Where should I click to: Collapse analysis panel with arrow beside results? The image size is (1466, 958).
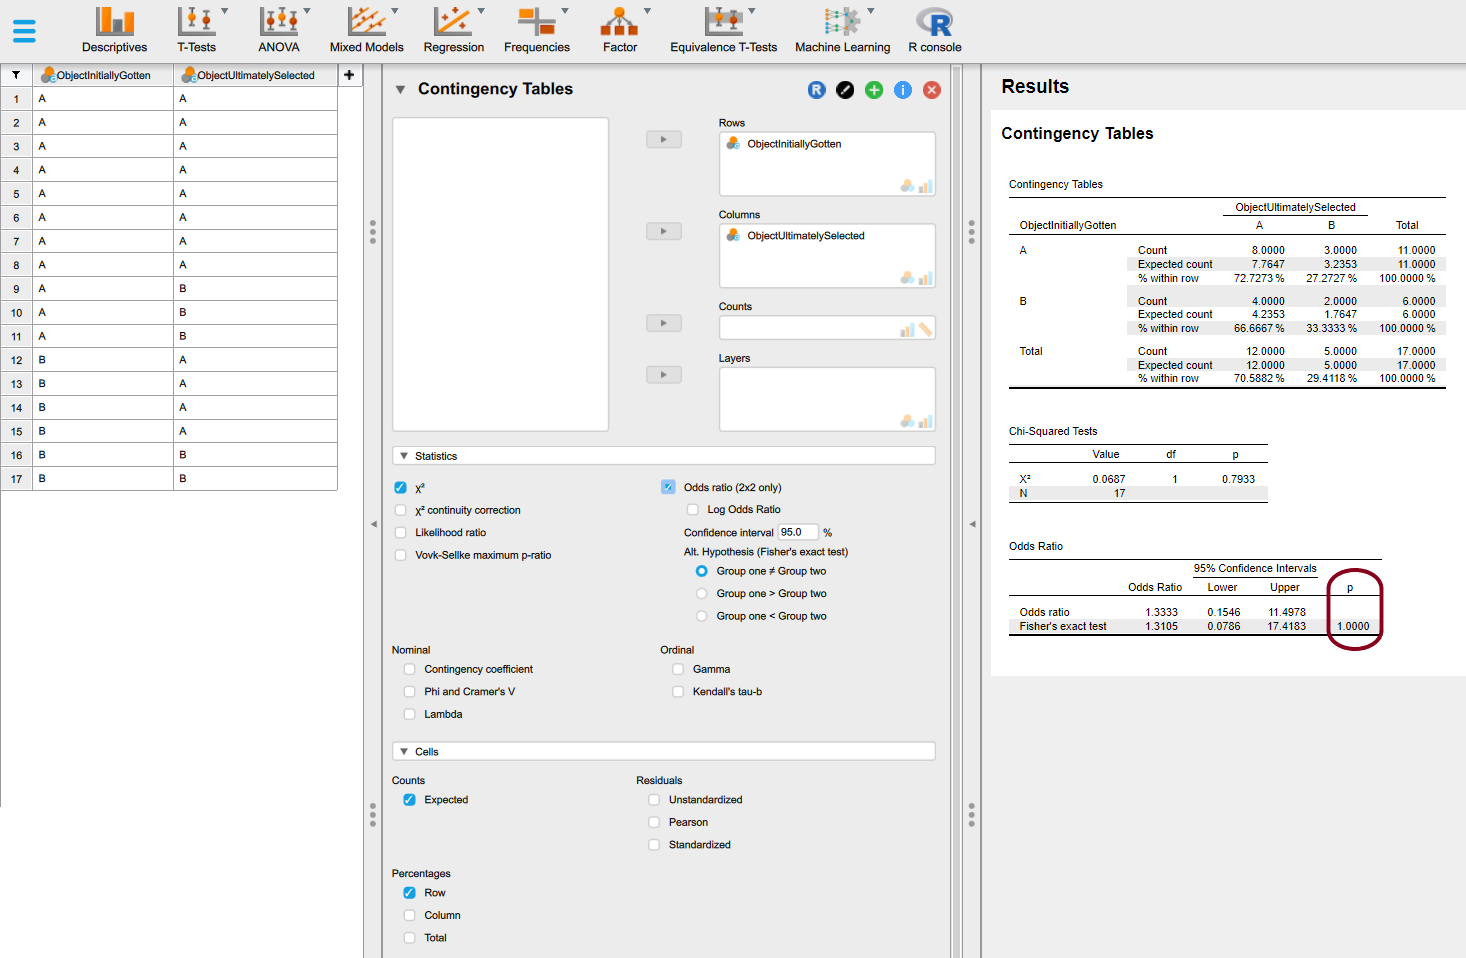coord(972,524)
